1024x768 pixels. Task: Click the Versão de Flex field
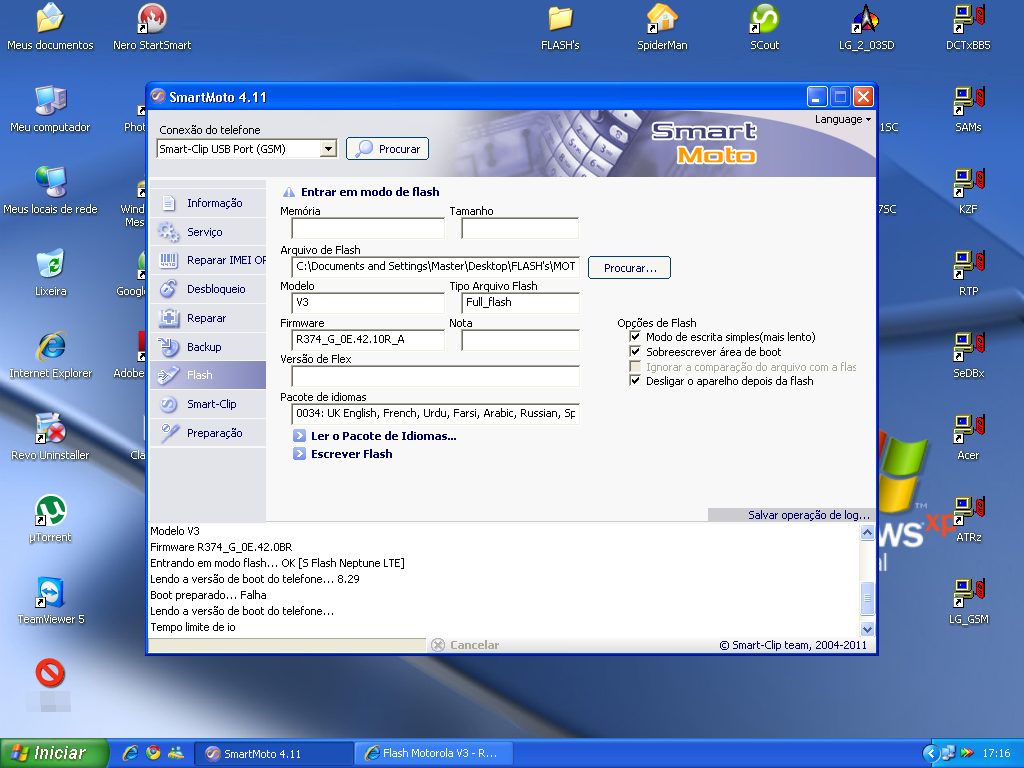tap(435, 376)
